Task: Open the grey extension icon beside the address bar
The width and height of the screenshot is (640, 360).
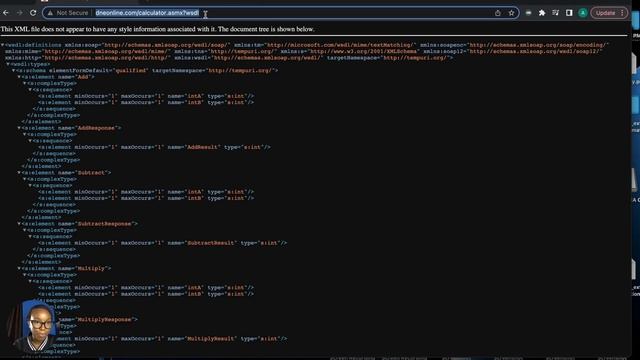Action: tap(529, 13)
